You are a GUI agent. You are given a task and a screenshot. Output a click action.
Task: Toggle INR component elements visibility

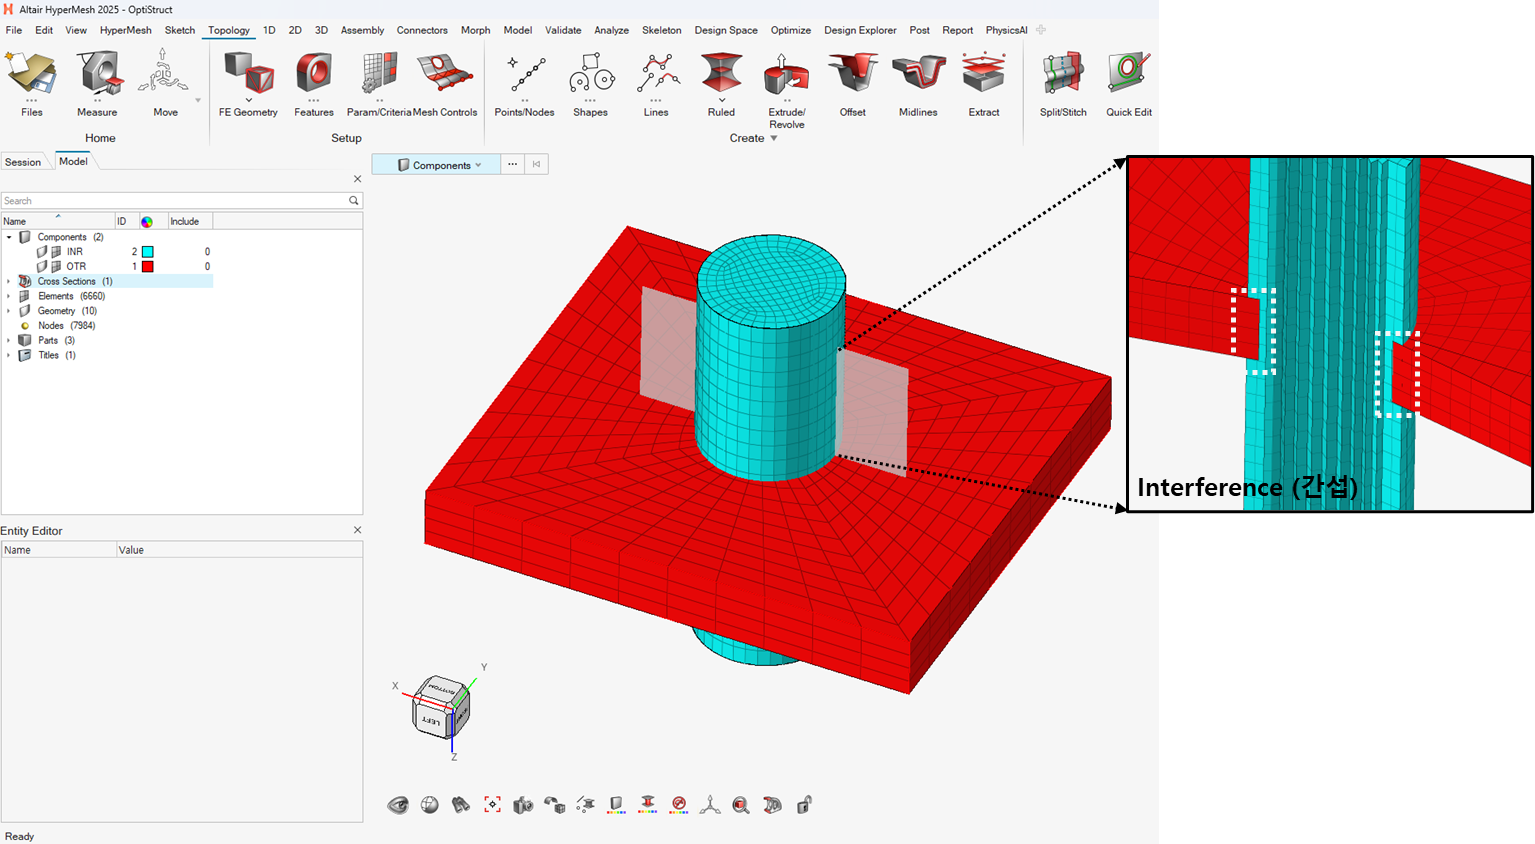click(x=56, y=252)
